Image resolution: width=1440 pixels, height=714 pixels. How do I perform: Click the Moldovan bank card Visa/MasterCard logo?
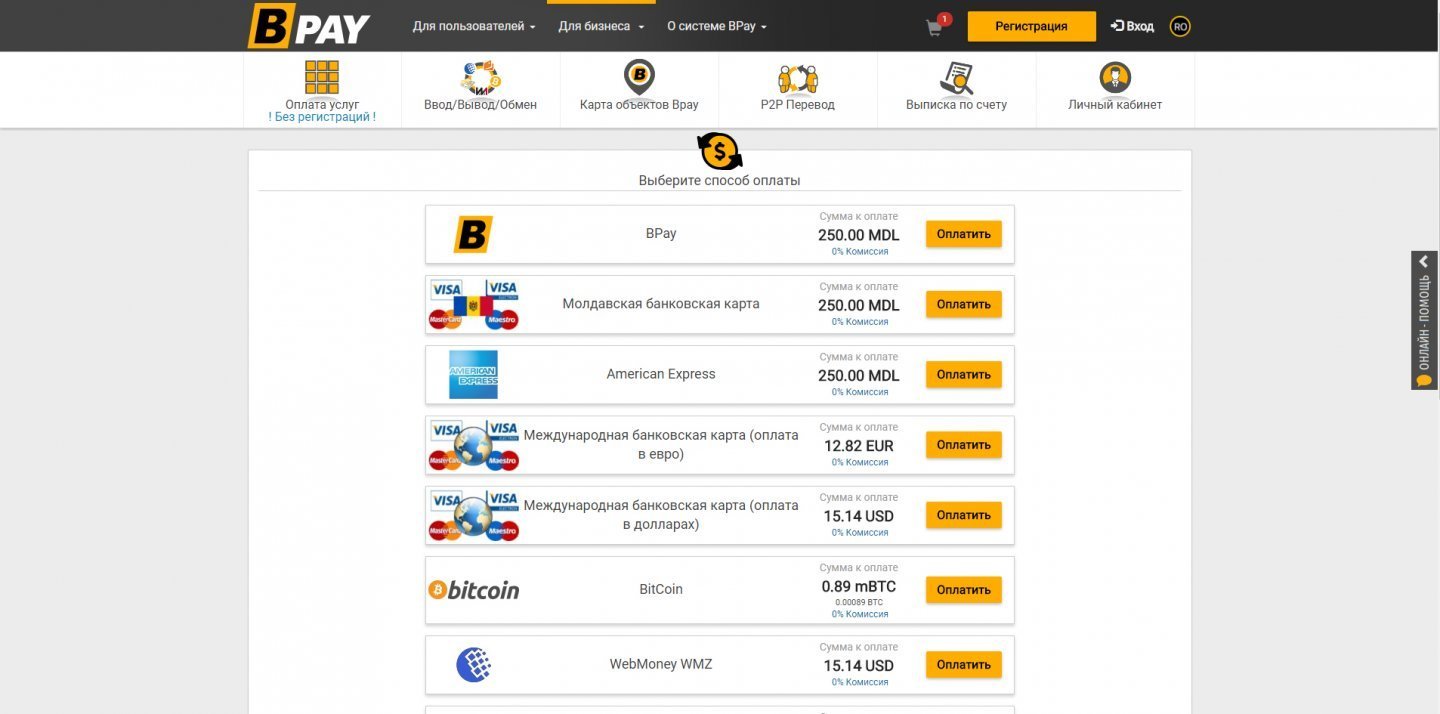[473, 305]
